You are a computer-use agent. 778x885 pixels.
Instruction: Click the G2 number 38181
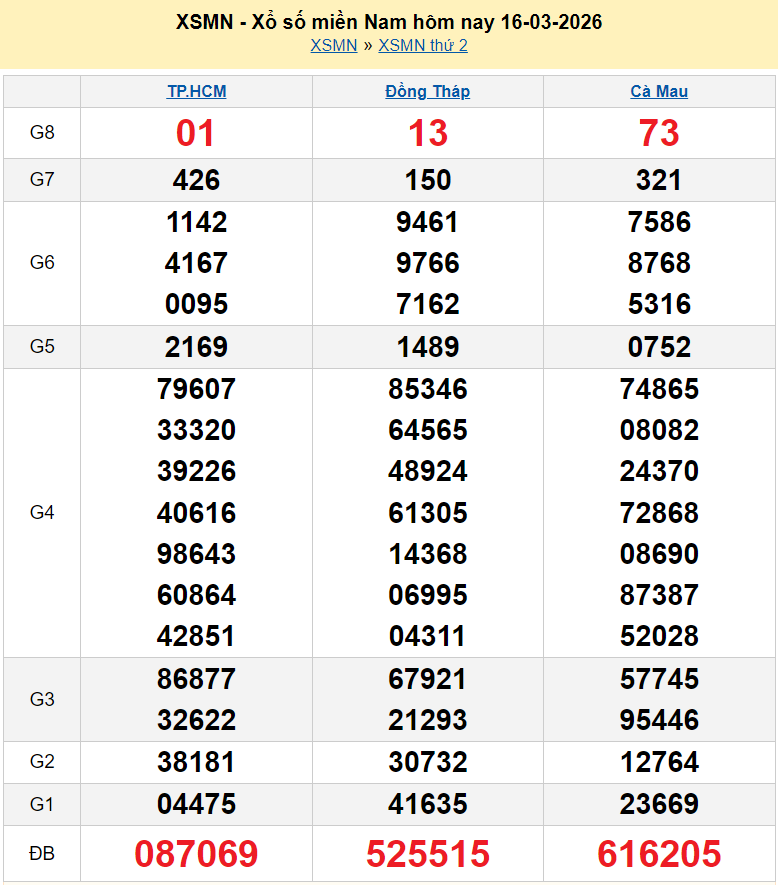click(196, 762)
